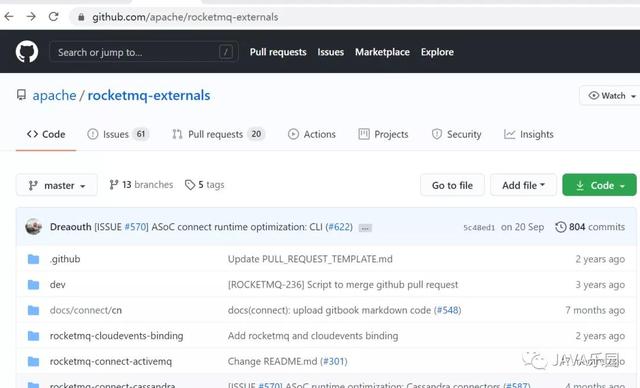Open the Projects tab
This screenshot has width=640, height=388.
tap(383, 134)
